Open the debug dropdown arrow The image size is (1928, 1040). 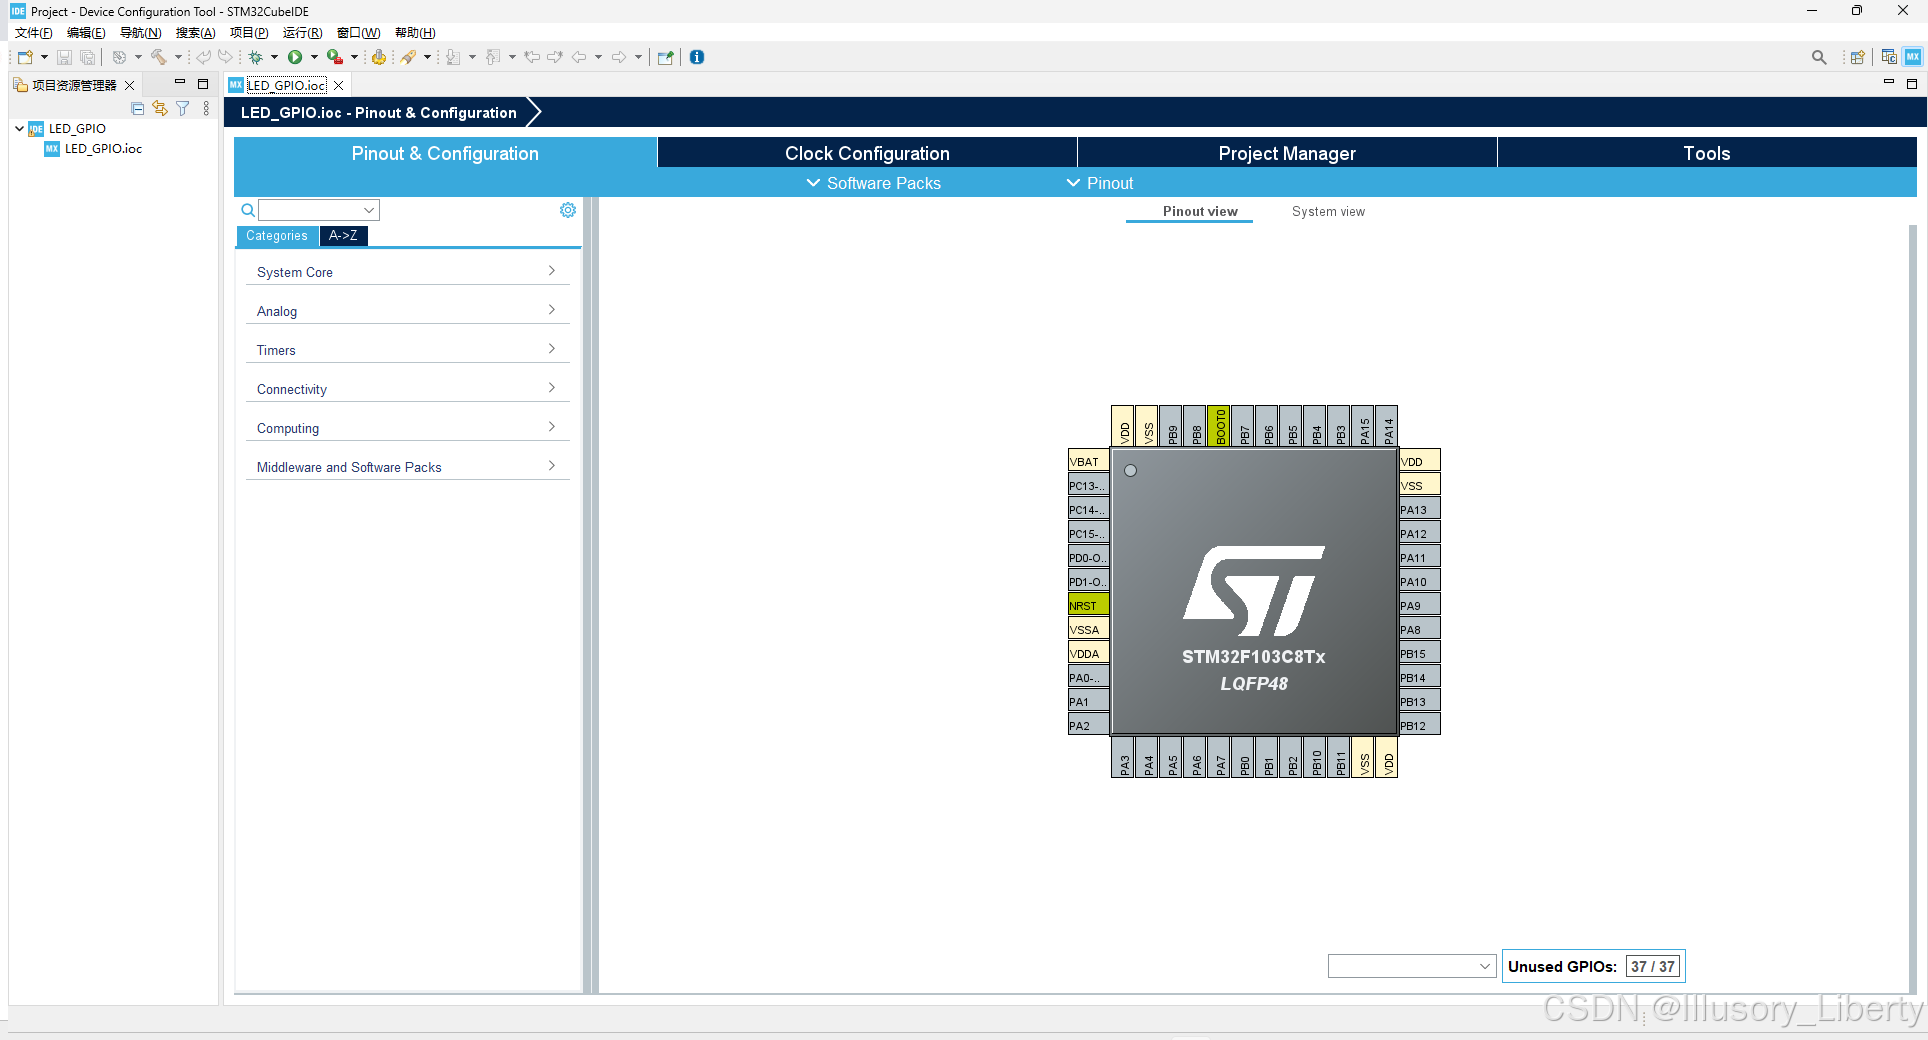(x=274, y=57)
